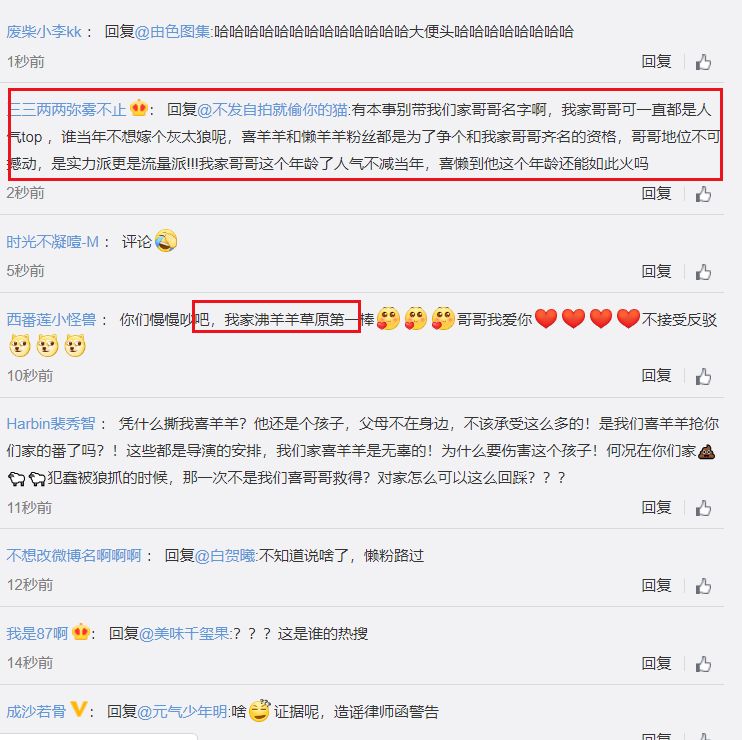Viewport: 742px width, 740px height.
Task: Open the mentioned user @元气少年明
Action: tap(183, 712)
